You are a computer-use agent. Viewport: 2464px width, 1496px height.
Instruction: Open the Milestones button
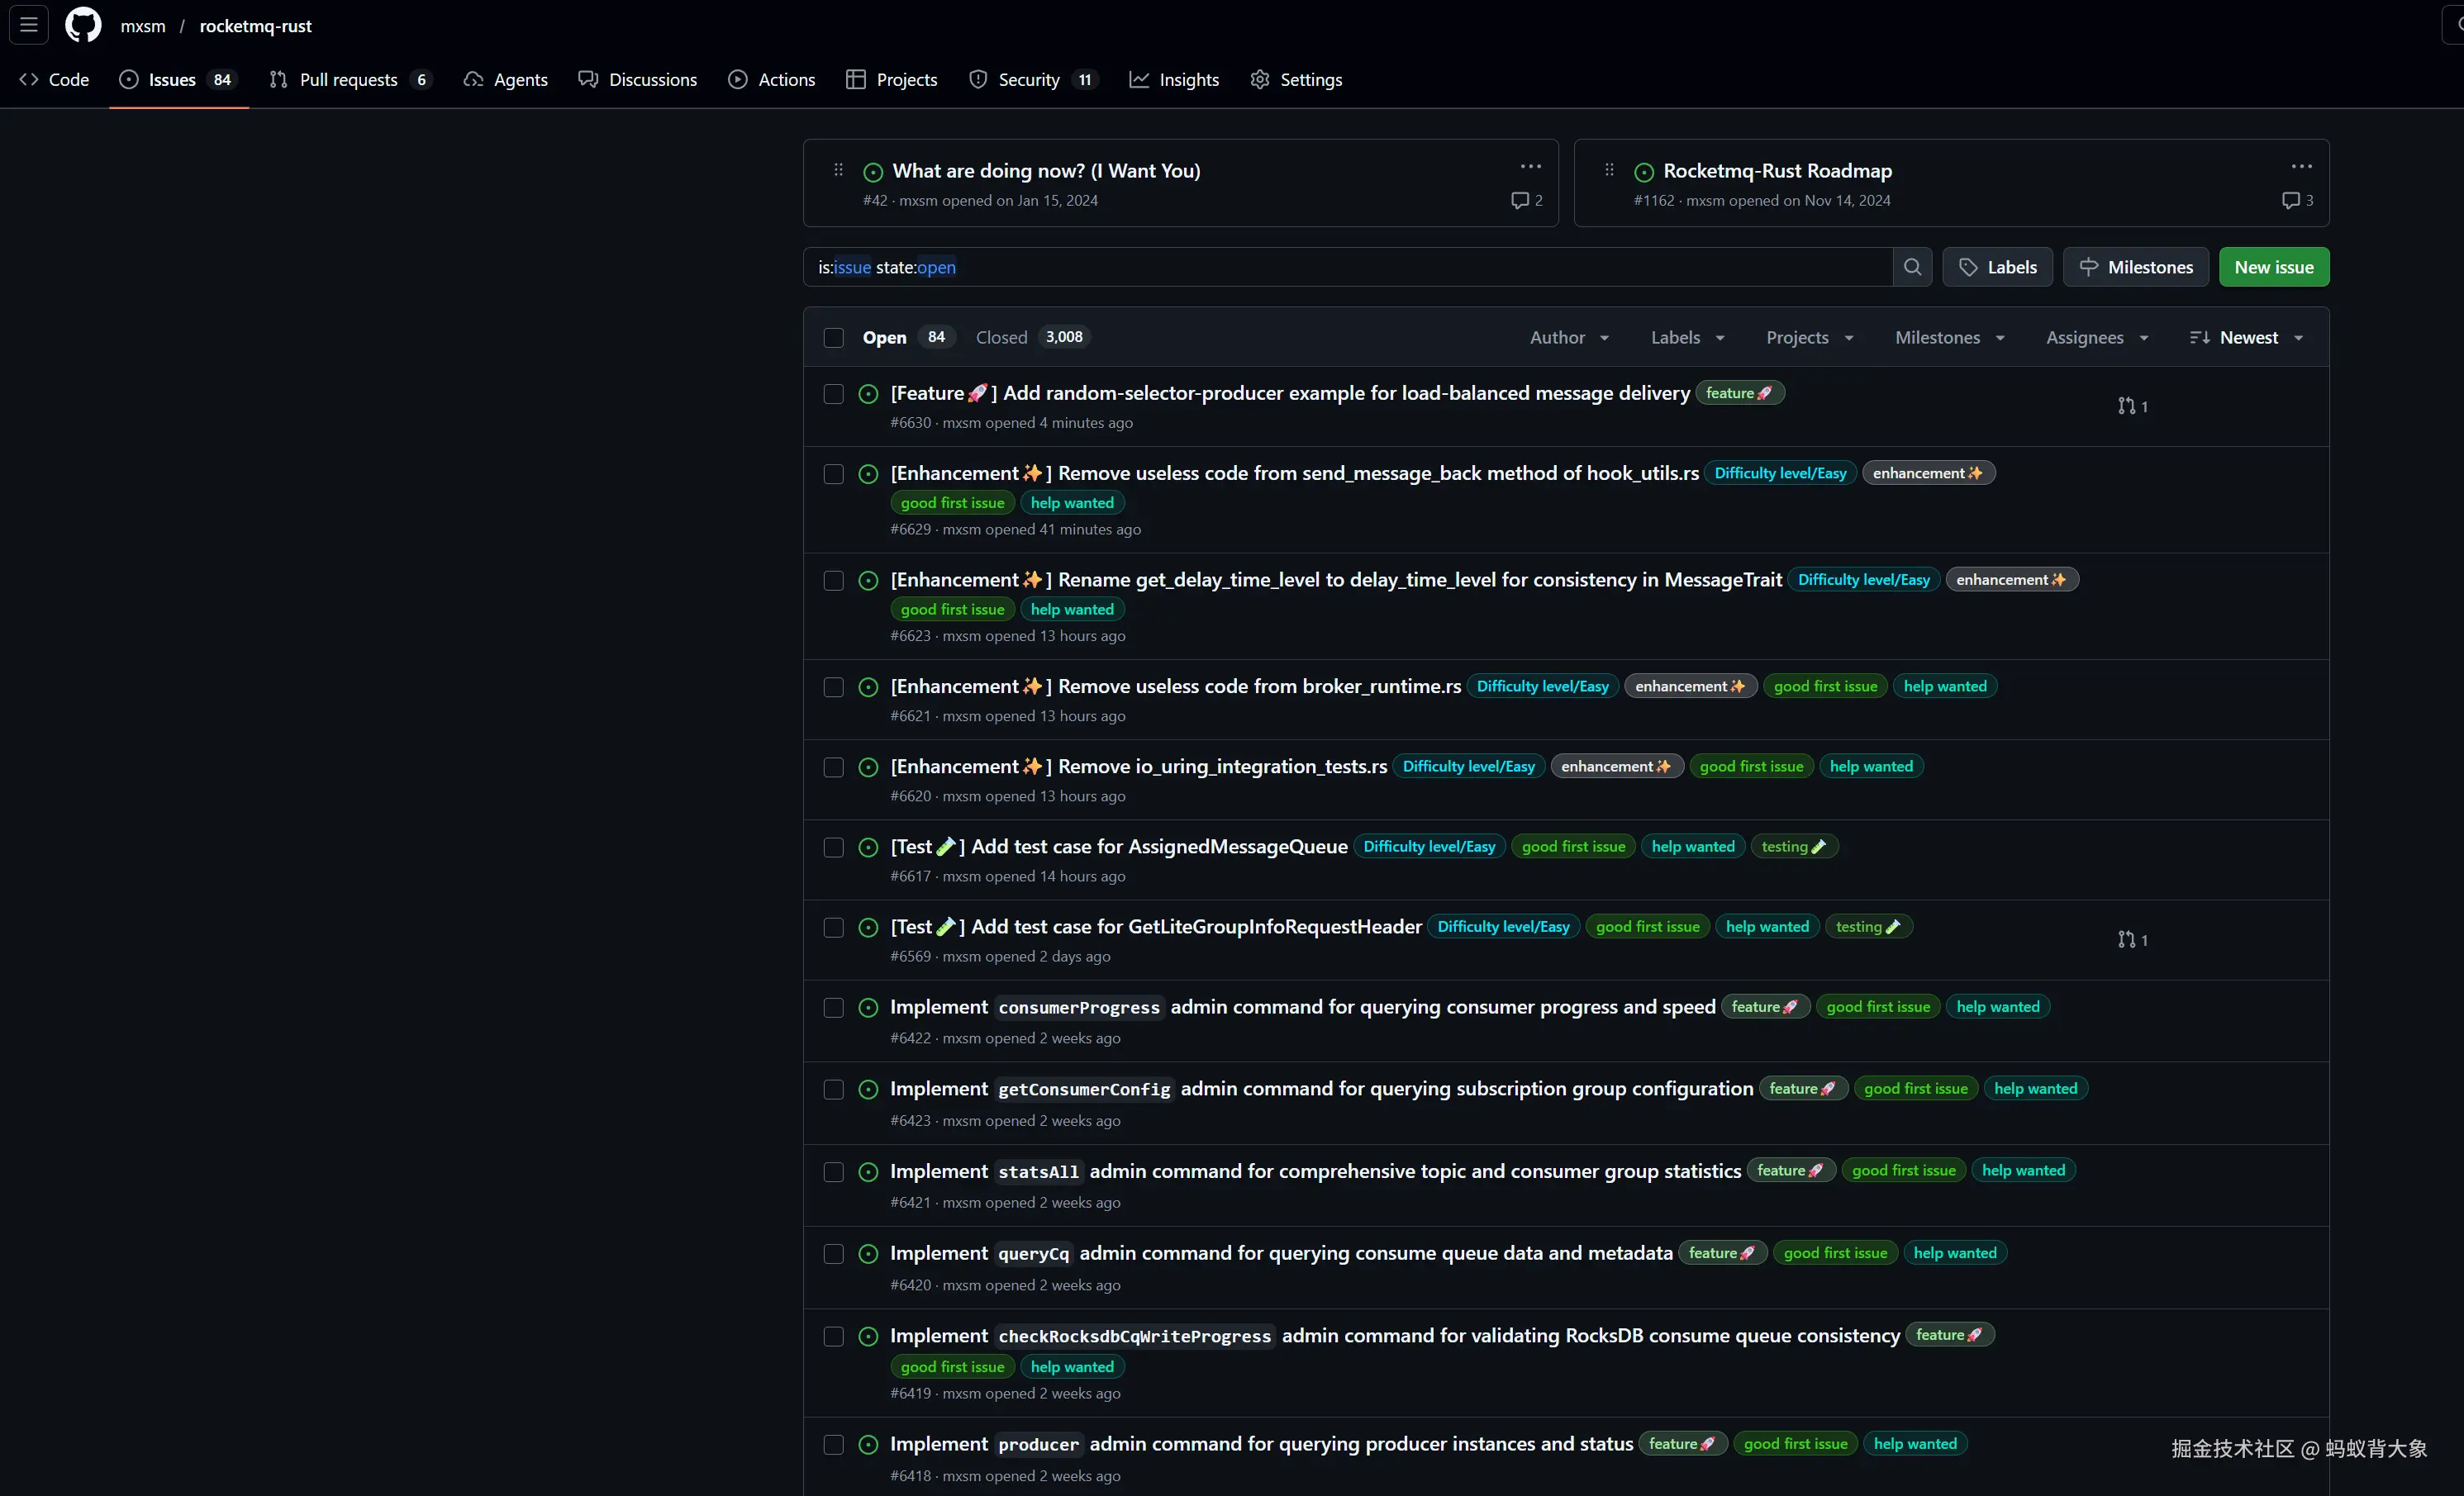(x=2135, y=267)
